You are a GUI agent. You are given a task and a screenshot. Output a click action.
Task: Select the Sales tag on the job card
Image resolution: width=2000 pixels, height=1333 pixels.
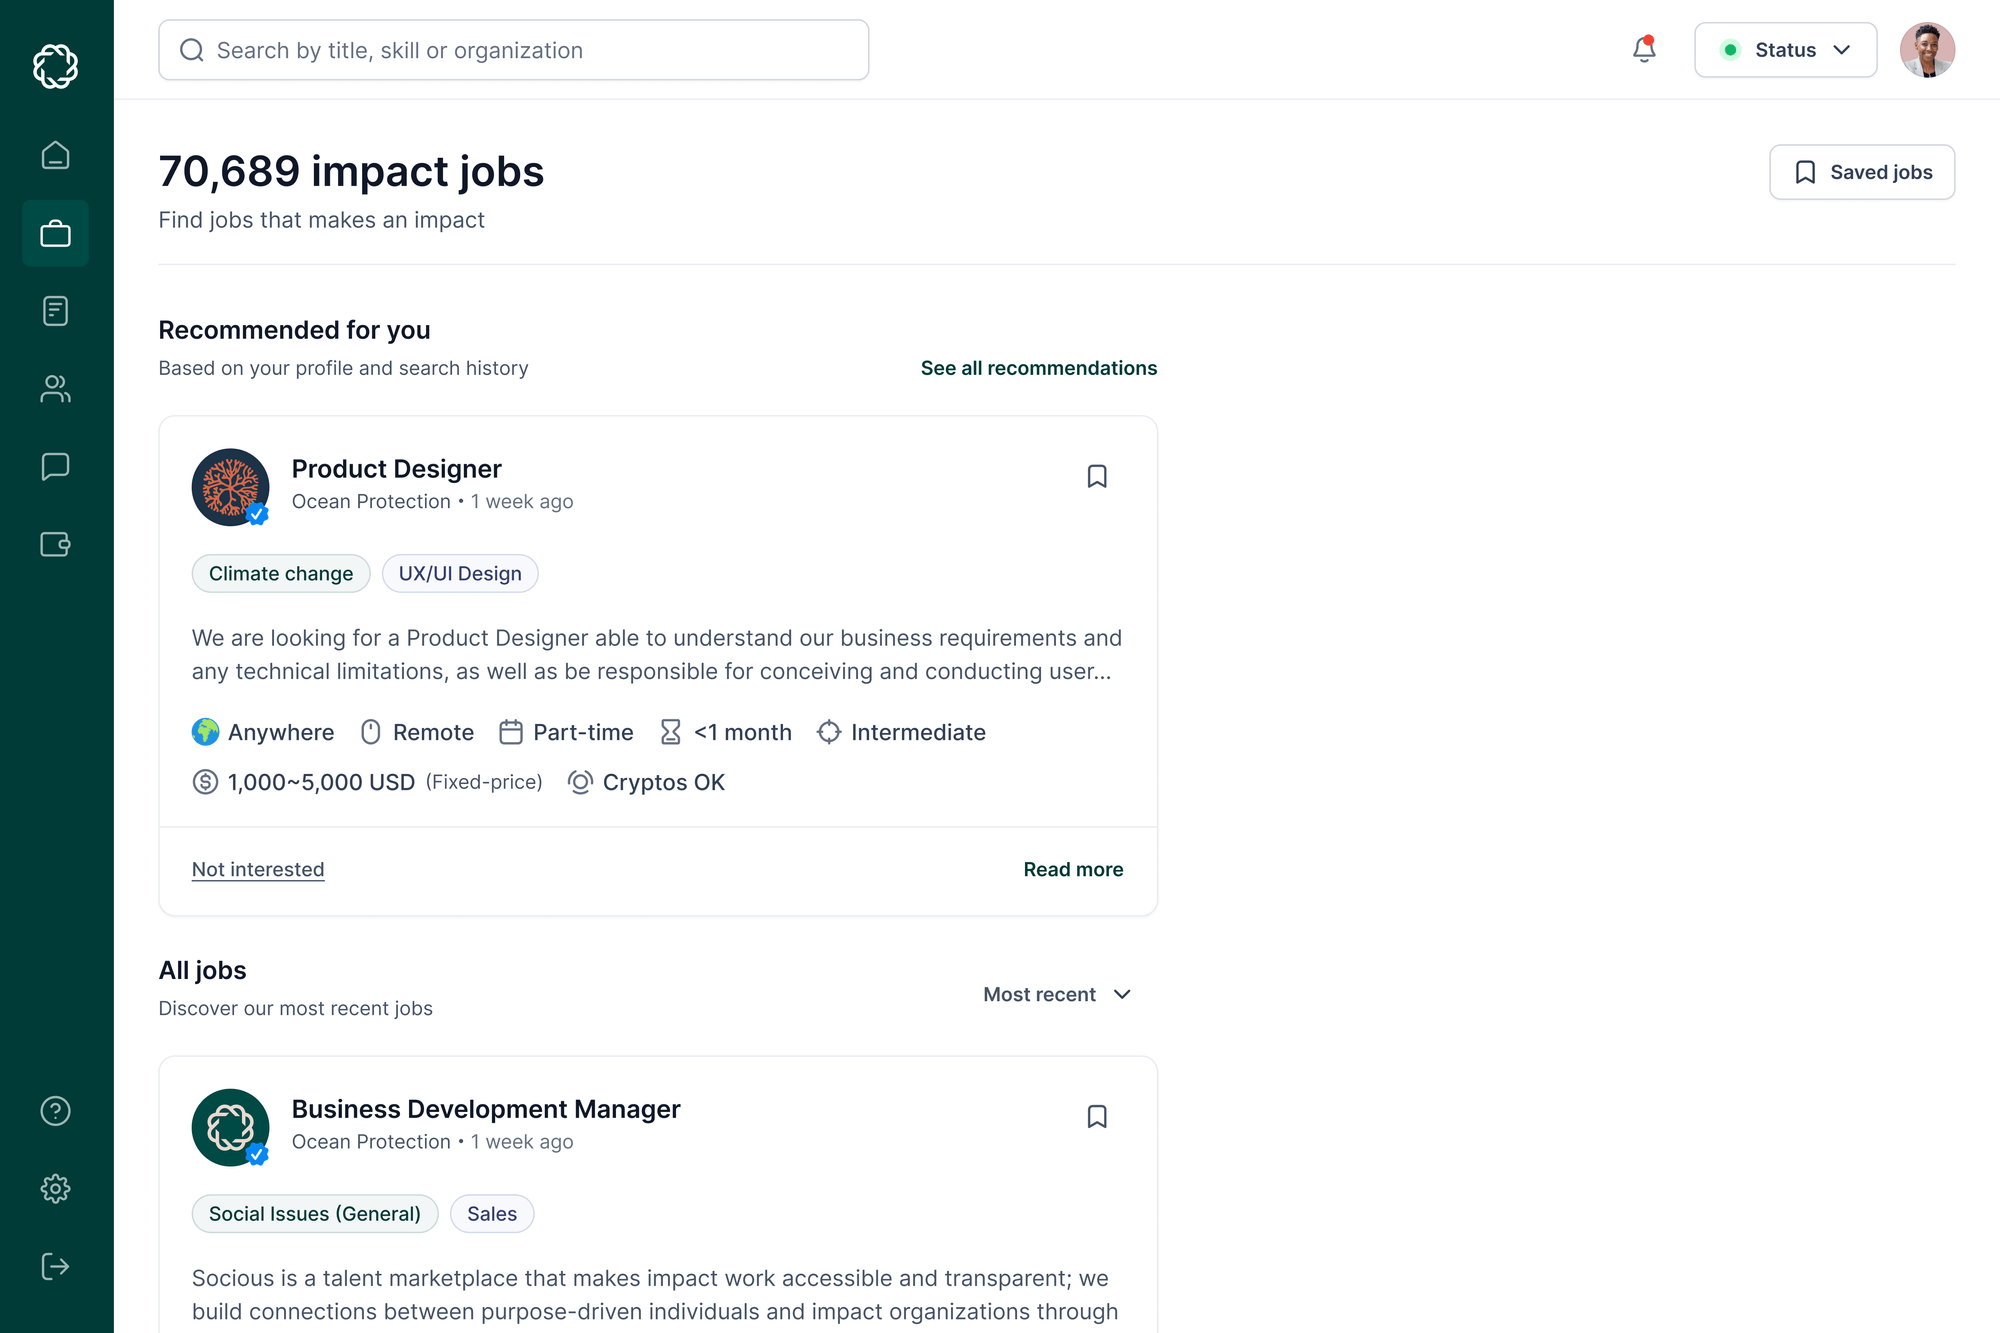click(x=492, y=1213)
